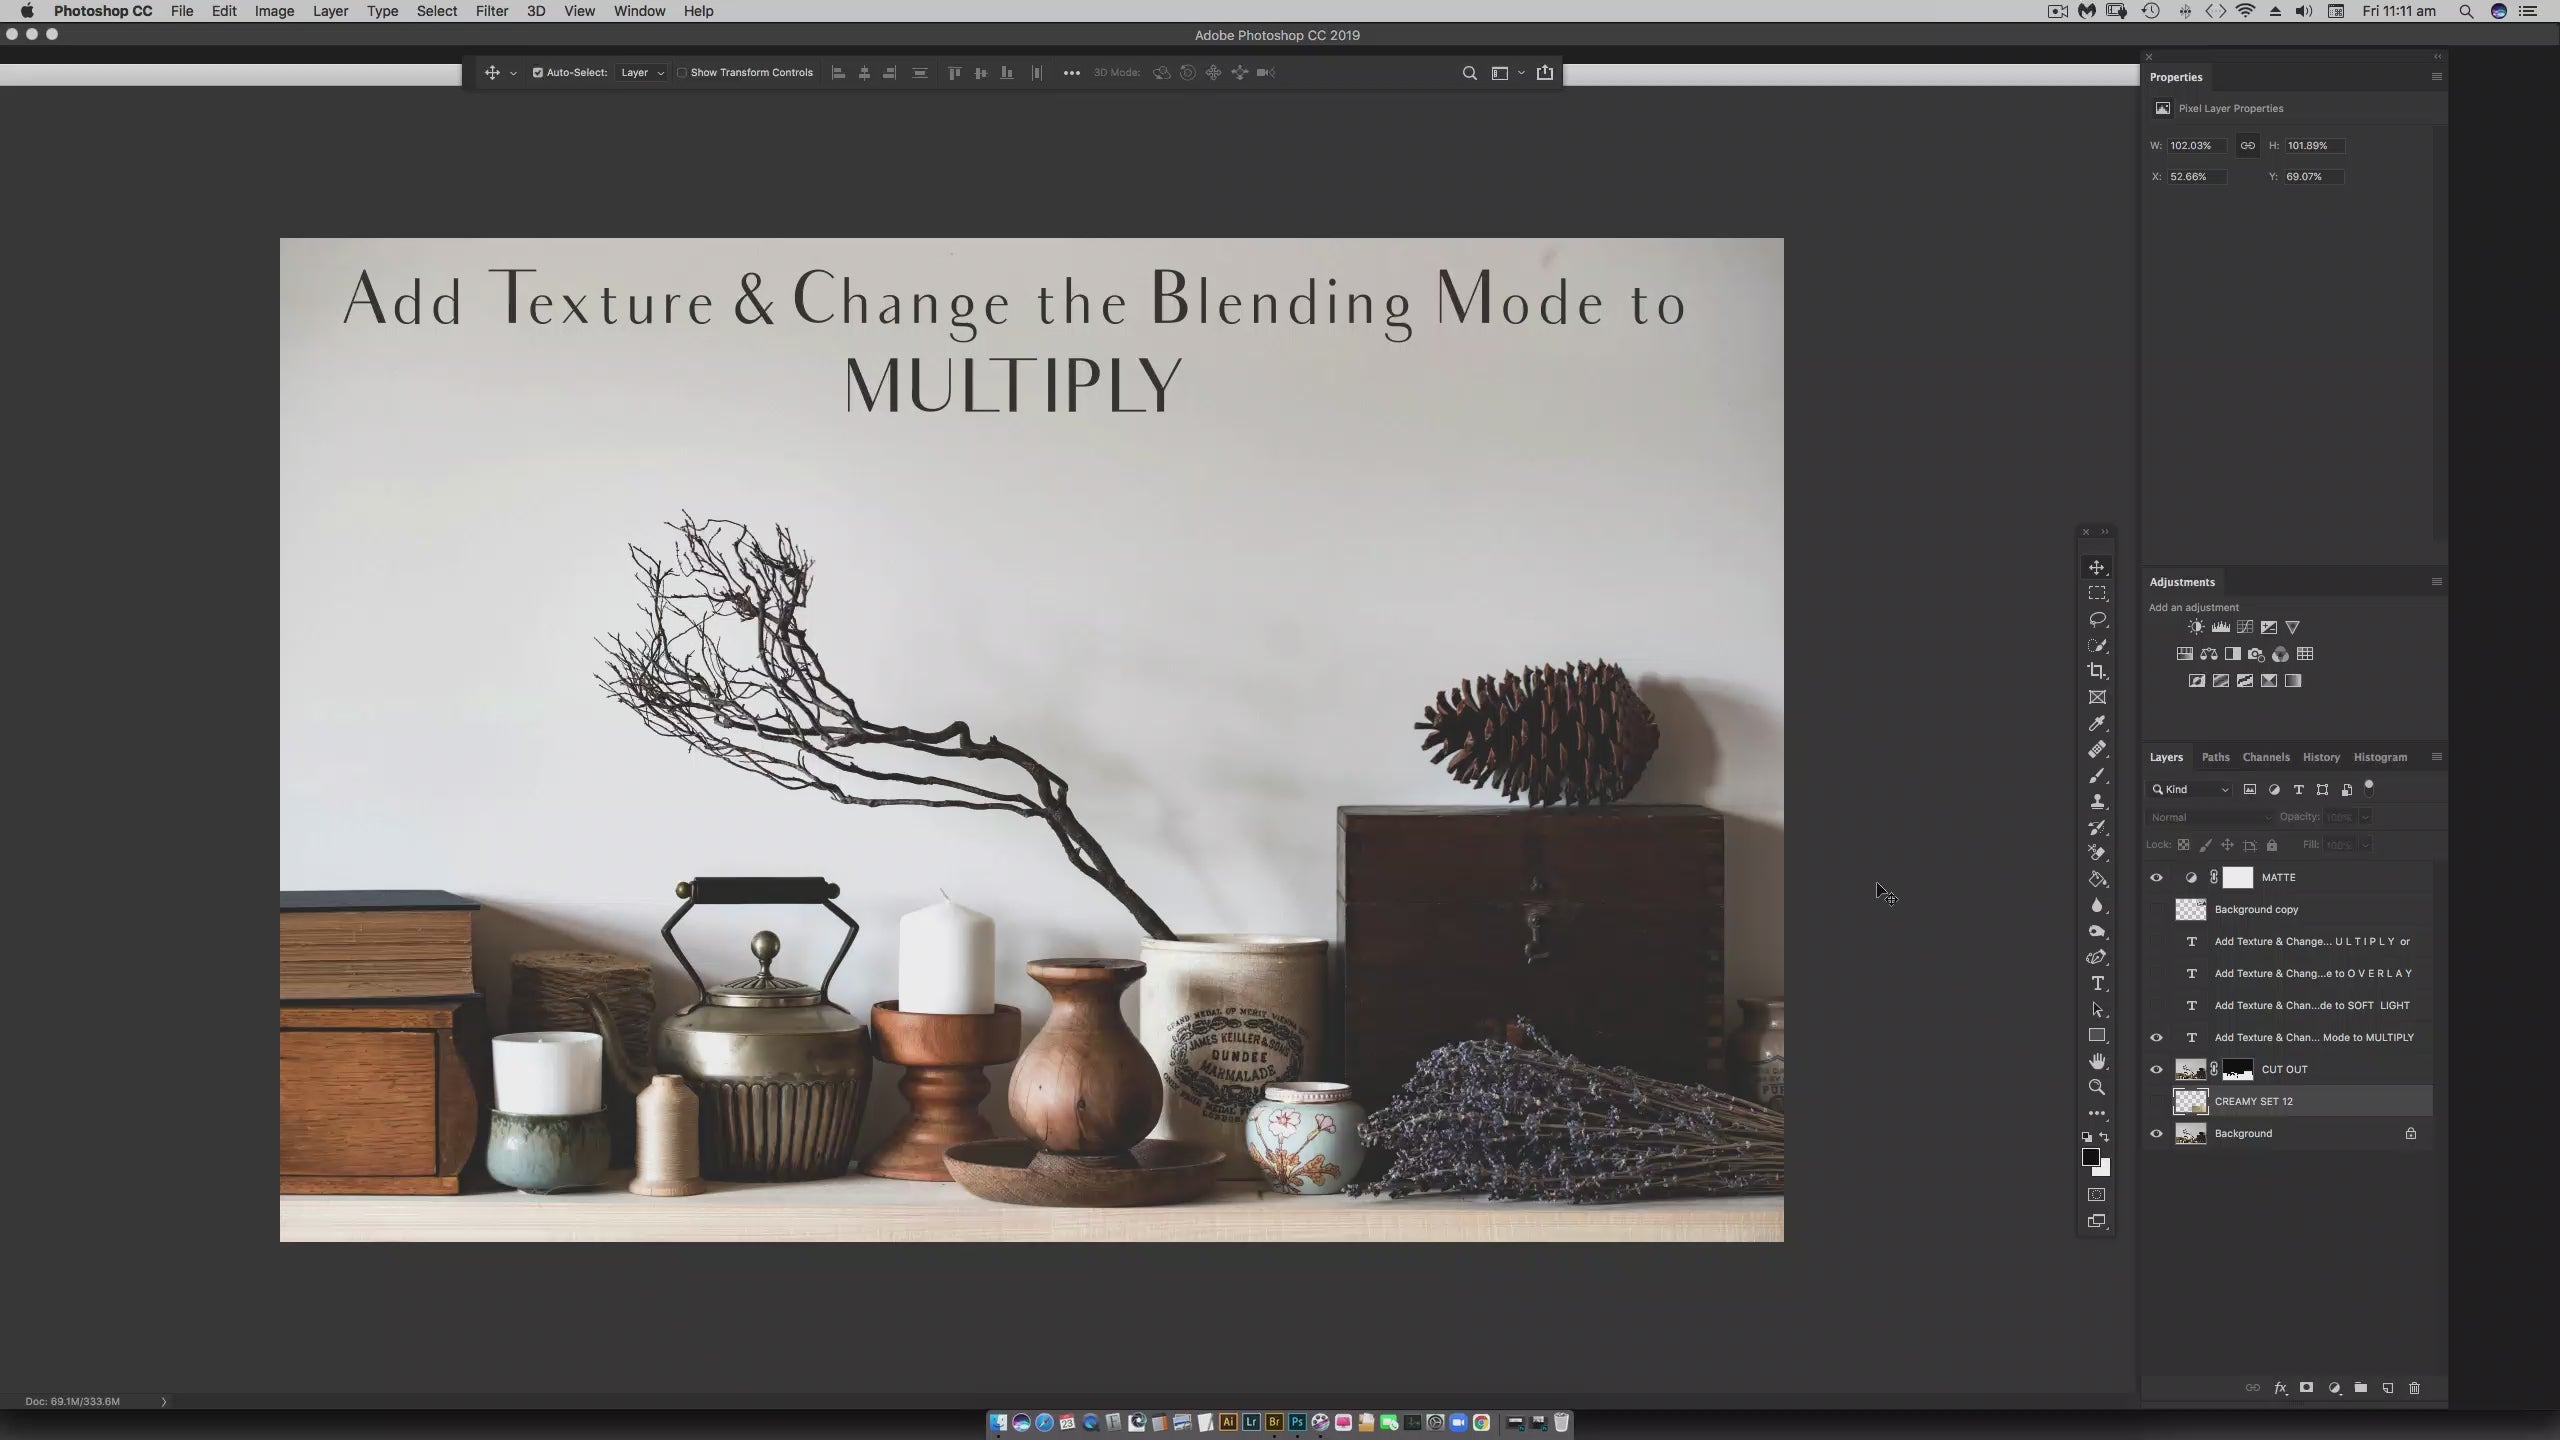Switch to the Channels tab

click(x=2265, y=757)
